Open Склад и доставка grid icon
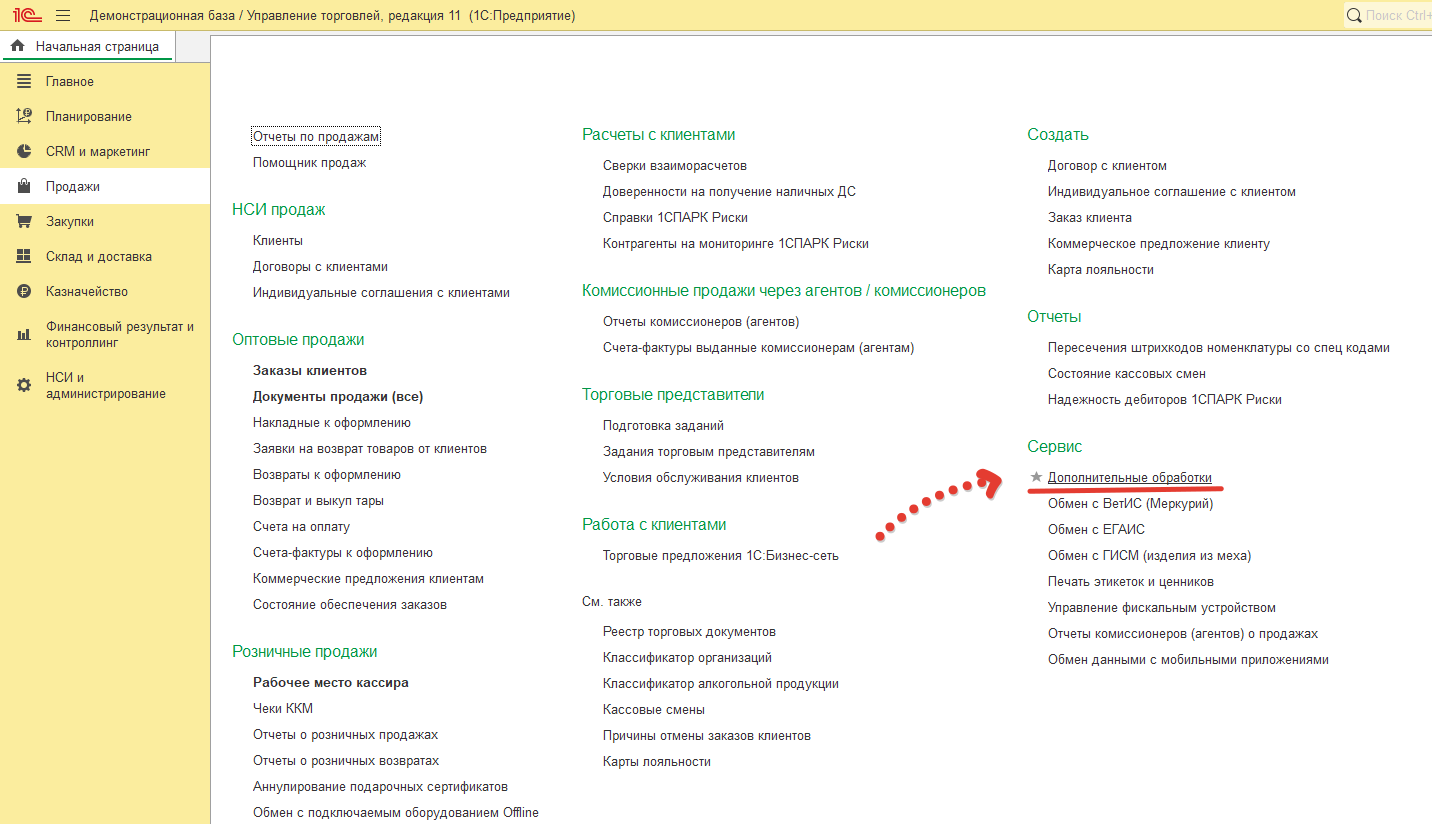The width and height of the screenshot is (1432, 824). point(24,257)
